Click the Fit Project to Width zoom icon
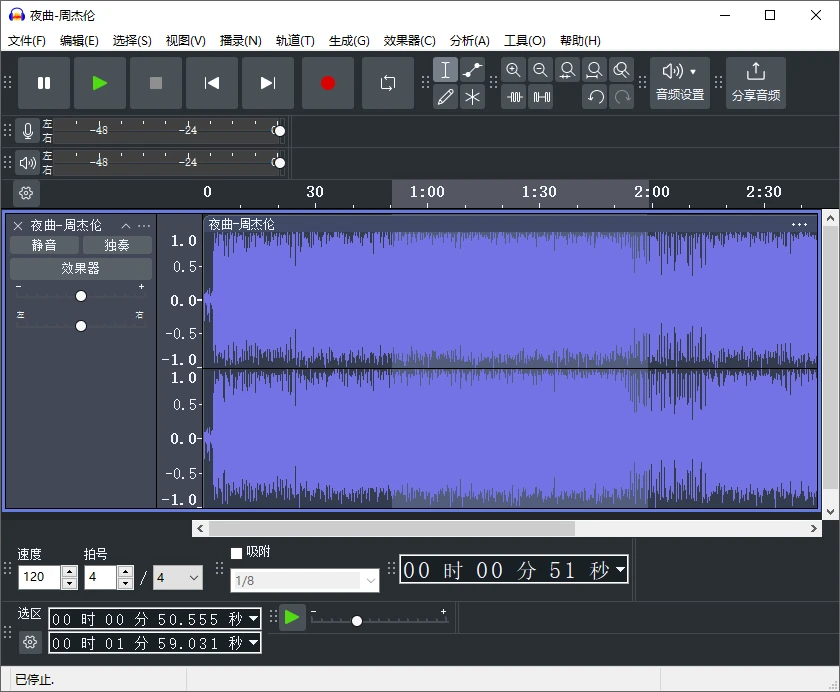This screenshot has width=840, height=692. pos(594,69)
